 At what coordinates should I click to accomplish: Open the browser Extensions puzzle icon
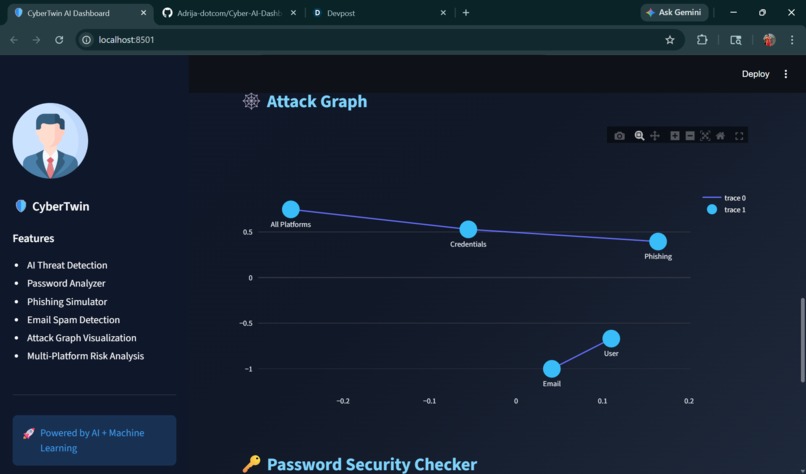(x=702, y=40)
